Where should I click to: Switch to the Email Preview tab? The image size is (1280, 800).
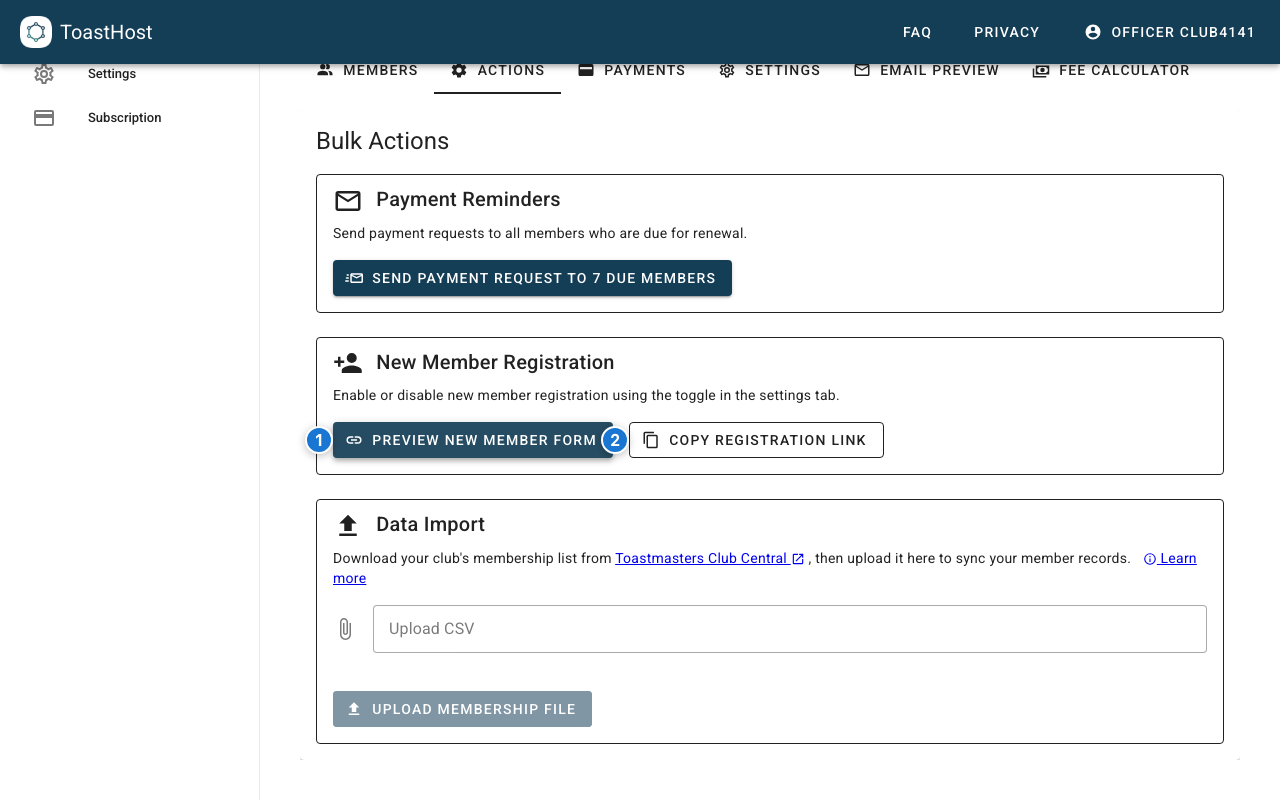tap(925, 70)
